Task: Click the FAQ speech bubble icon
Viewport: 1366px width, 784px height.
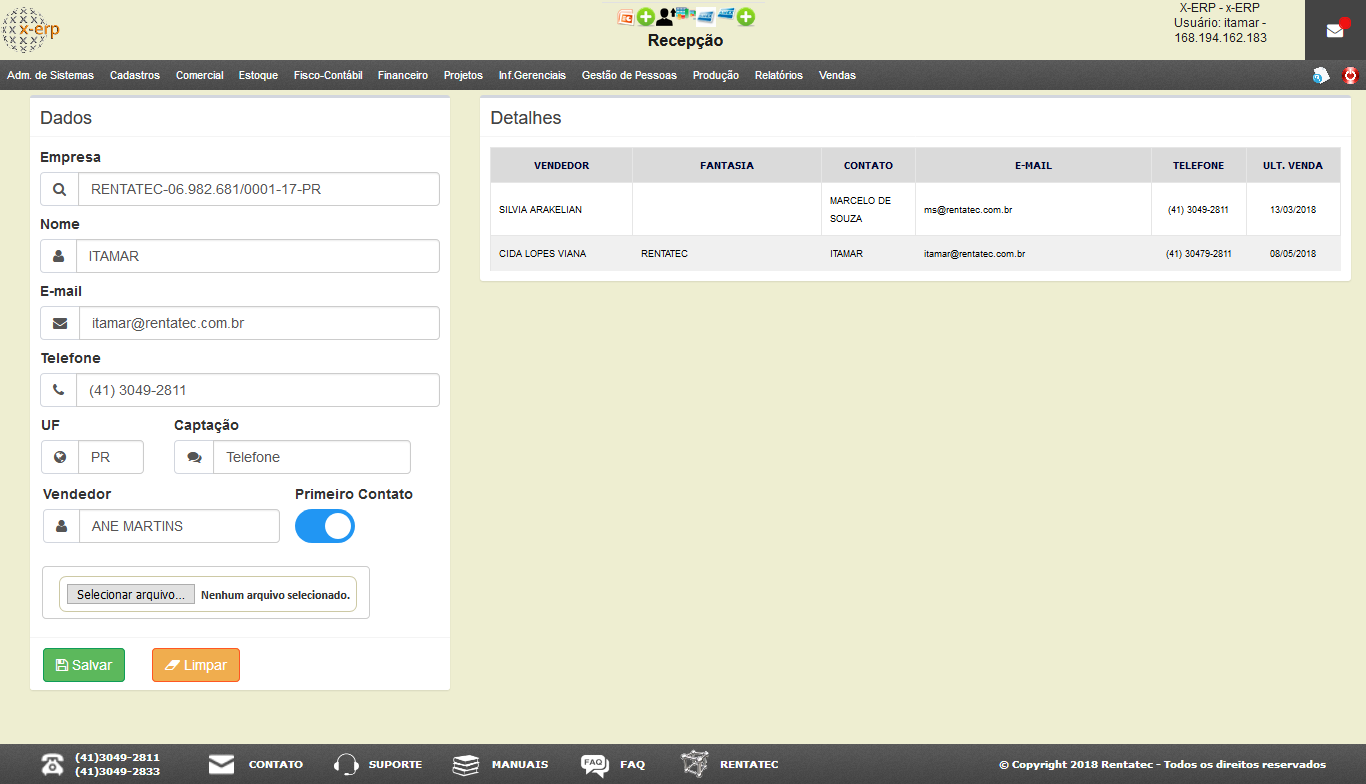Action: pos(594,764)
